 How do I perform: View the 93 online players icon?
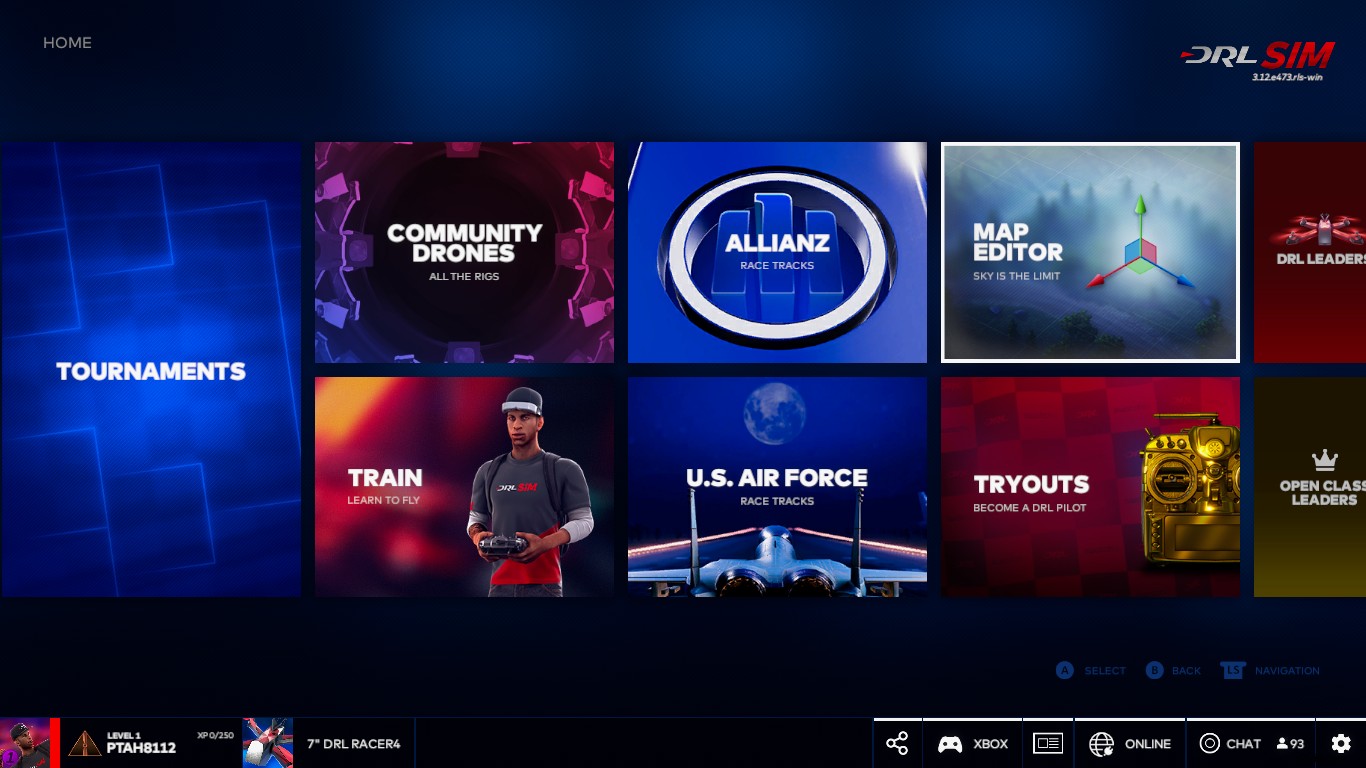[x=1290, y=744]
